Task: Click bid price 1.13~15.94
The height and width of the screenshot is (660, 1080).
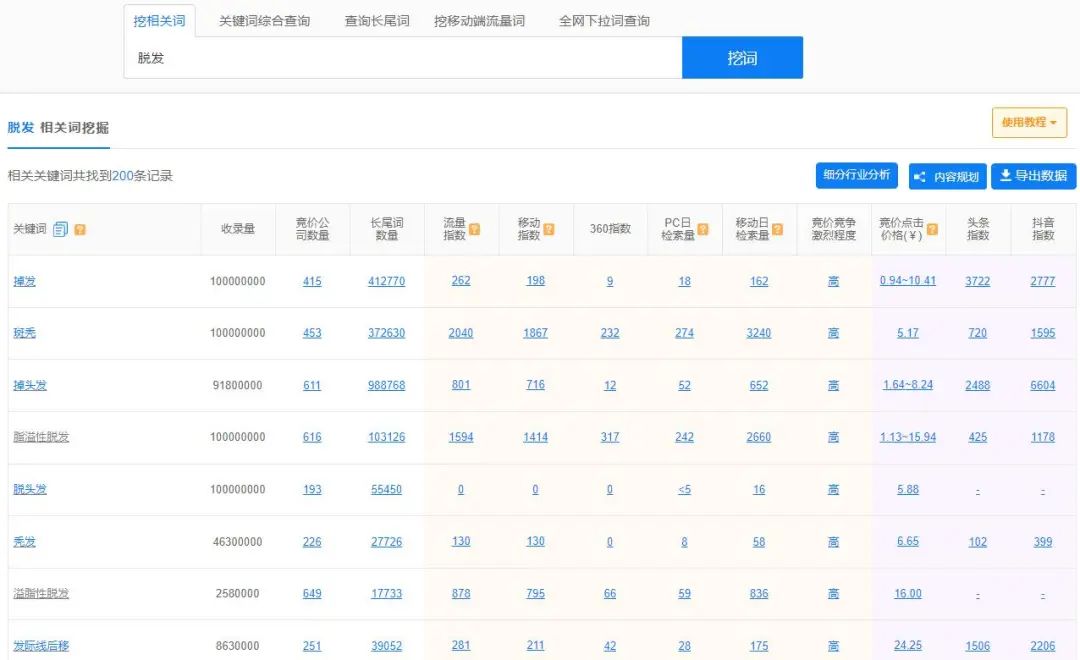Action: click(x=908, y=437)
